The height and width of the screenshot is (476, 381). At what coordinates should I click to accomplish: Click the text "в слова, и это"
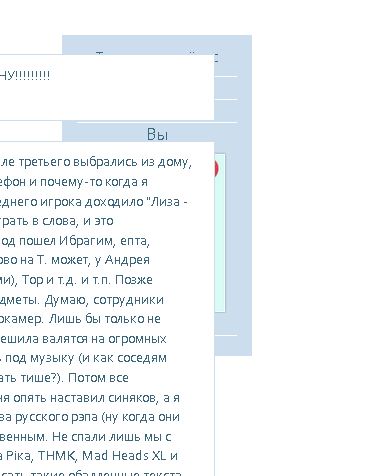tap(73, 221)
